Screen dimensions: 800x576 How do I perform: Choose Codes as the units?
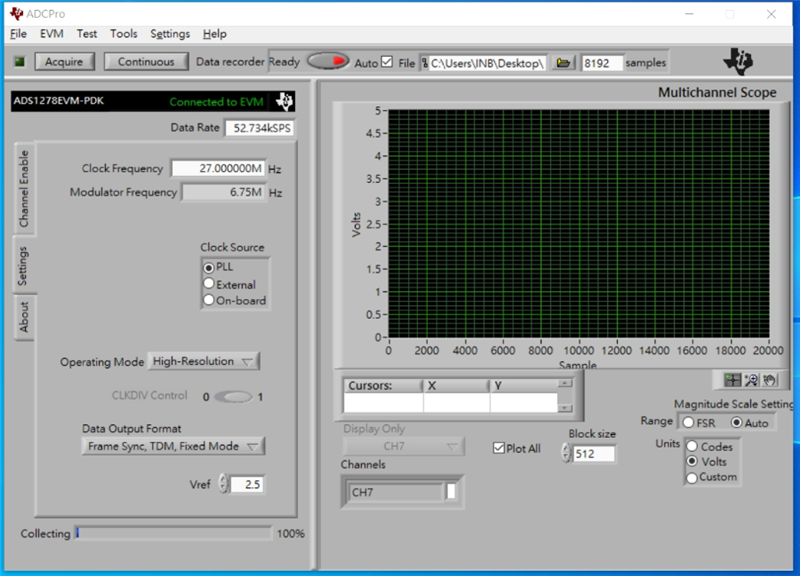(x=691, y=446)
